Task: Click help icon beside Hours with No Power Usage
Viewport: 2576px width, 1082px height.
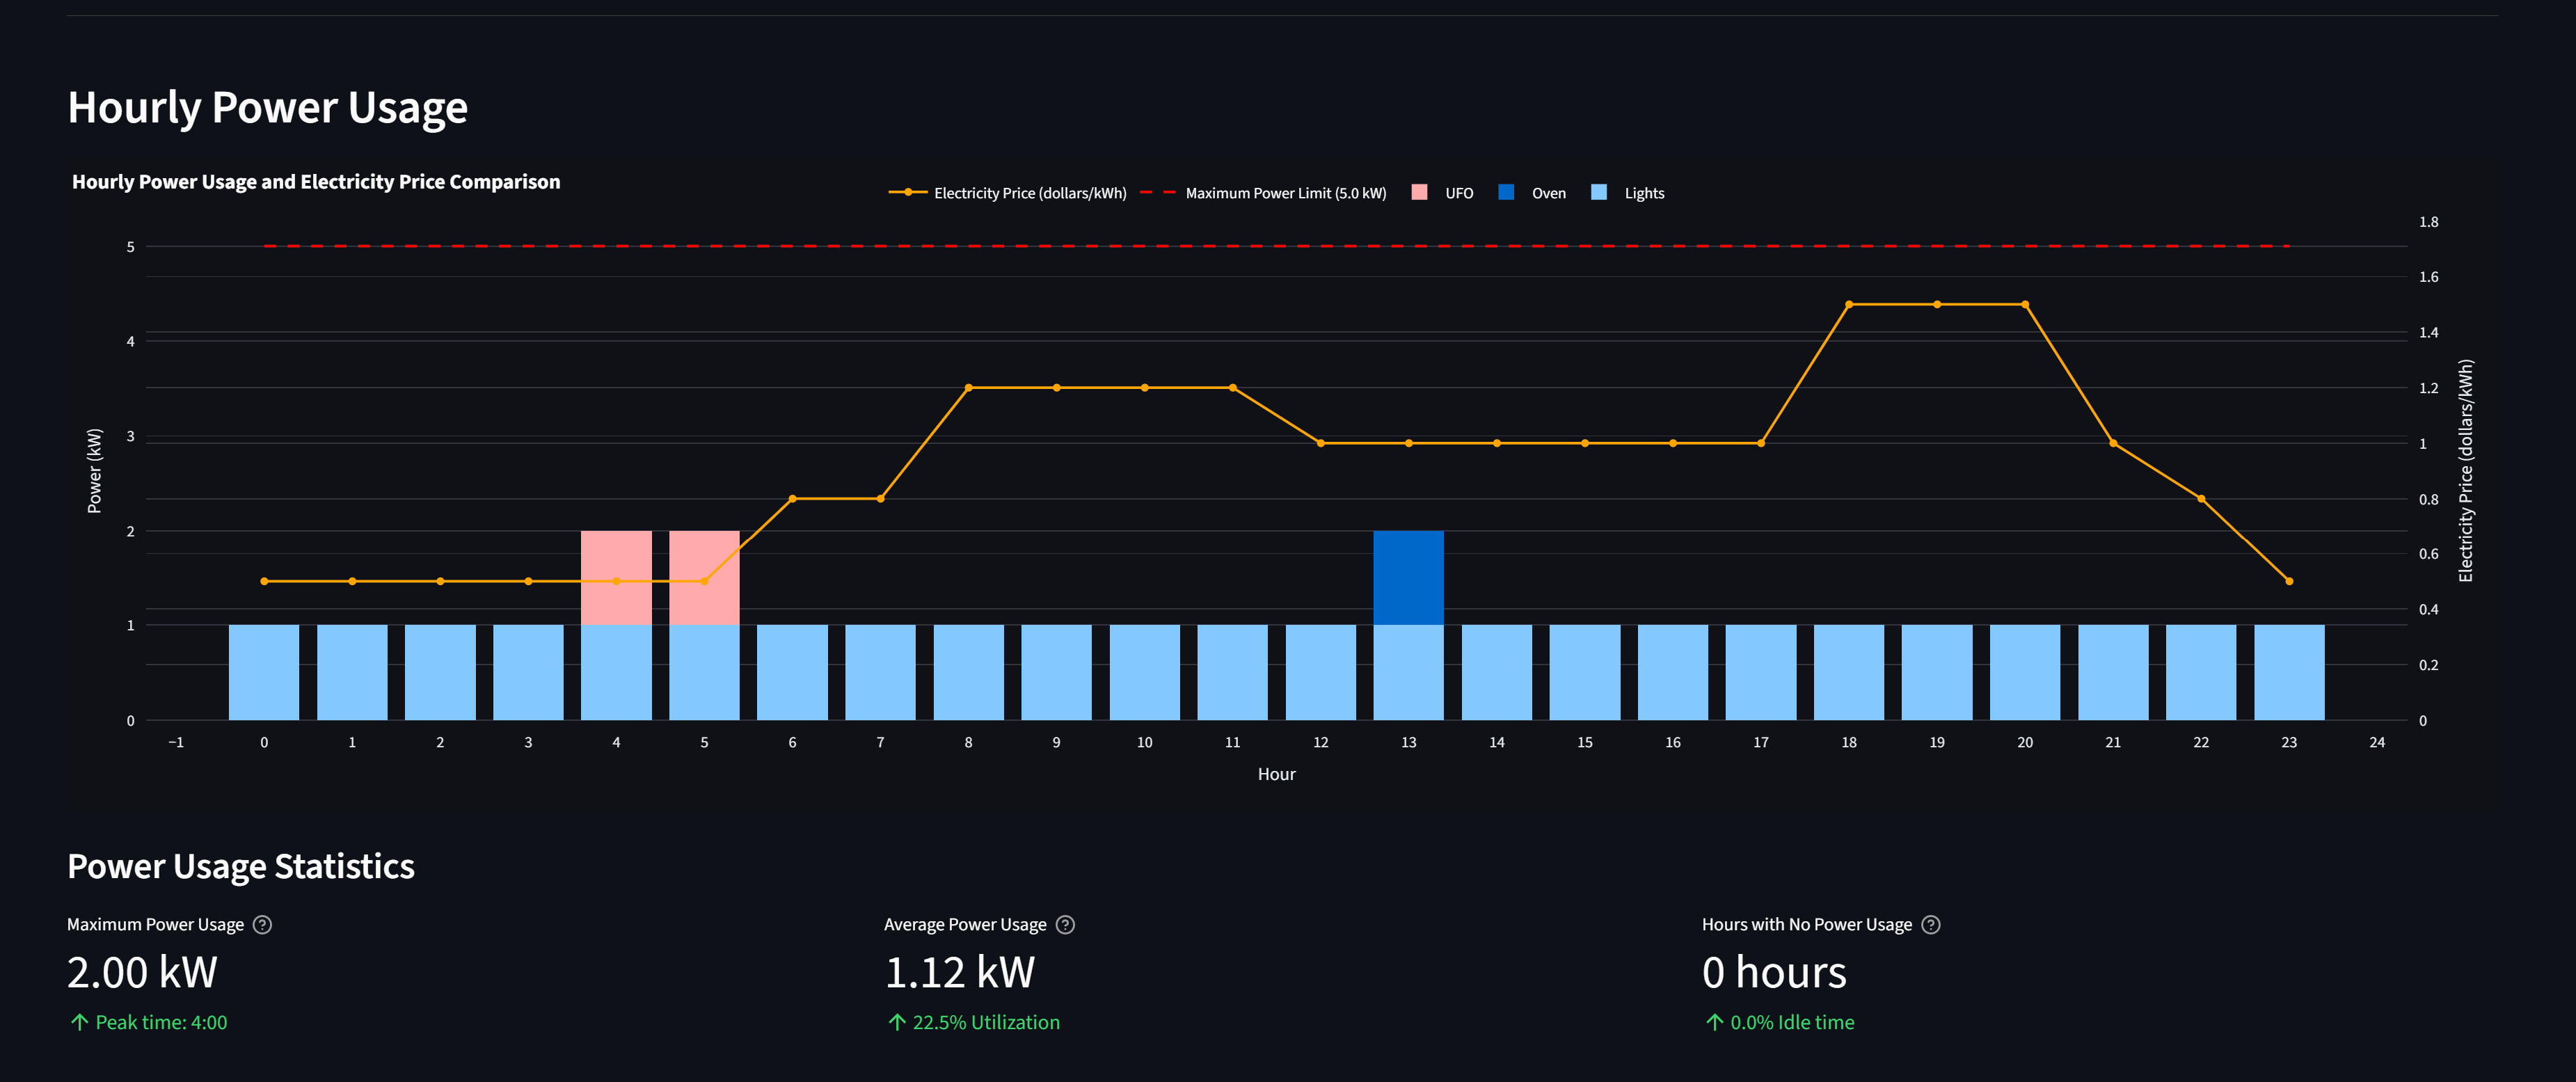Action: tap(1931, 925)
